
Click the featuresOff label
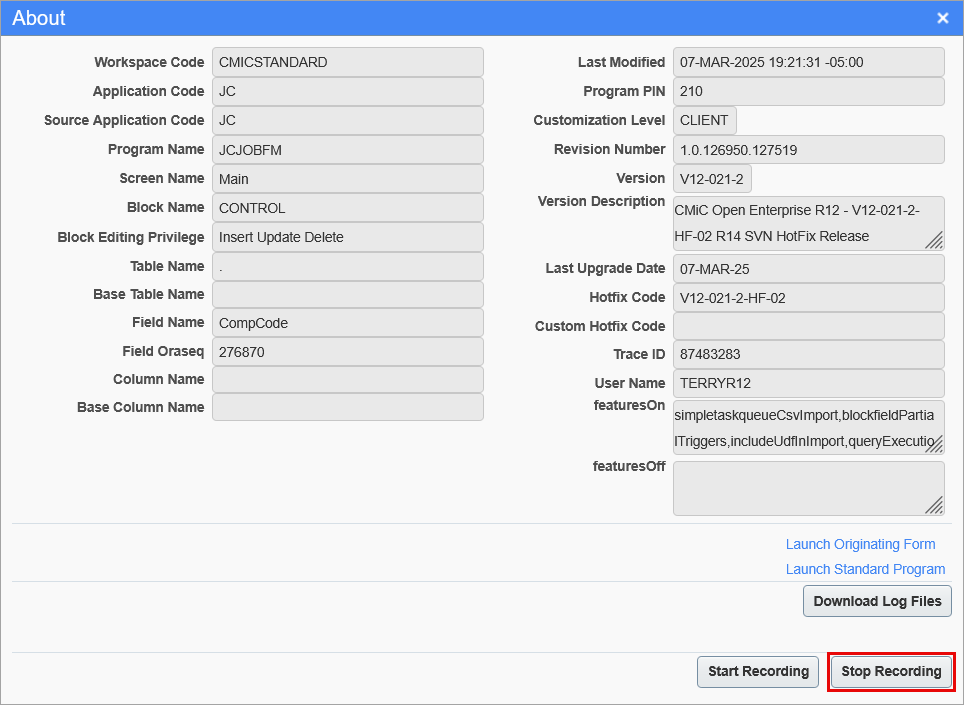click(x=629, y=467)
